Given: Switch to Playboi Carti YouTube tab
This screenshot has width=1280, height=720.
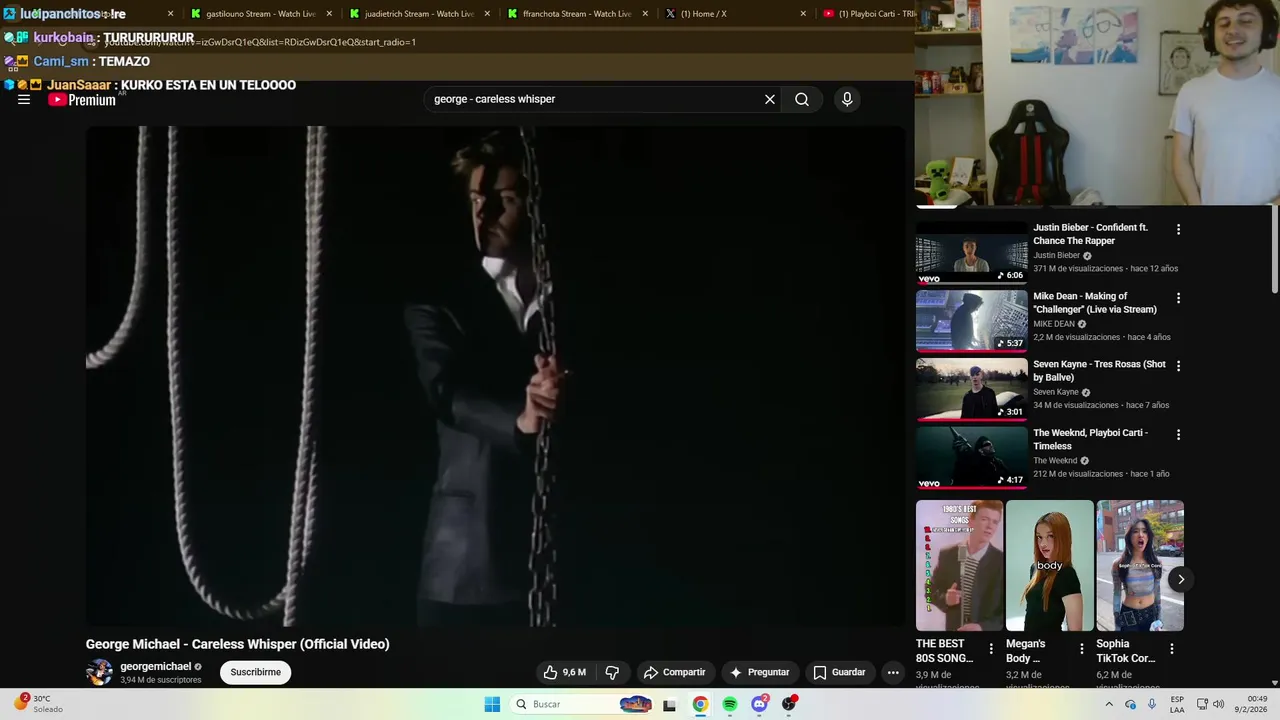Looking at the screenshot, I should 866,14.
